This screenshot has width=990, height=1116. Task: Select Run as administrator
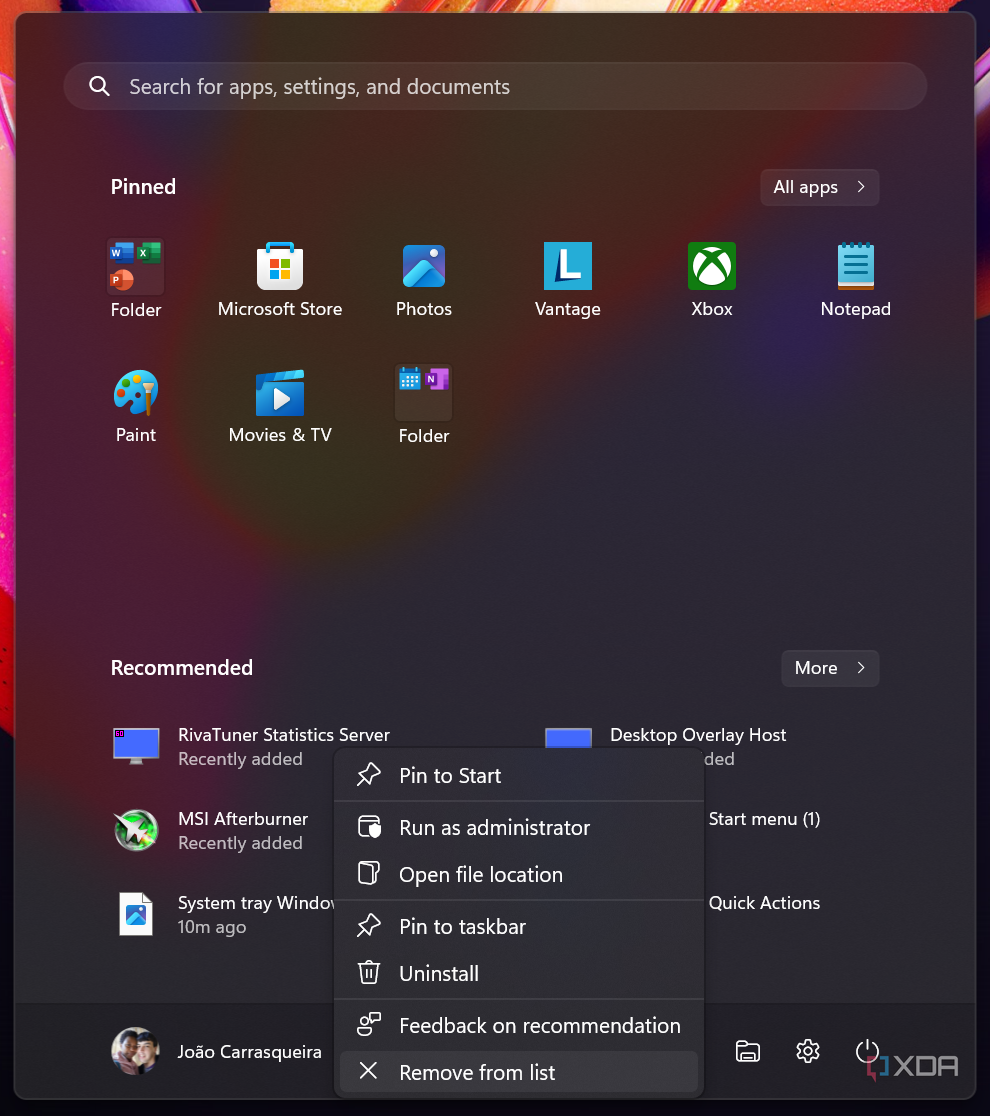pos(519,827)
